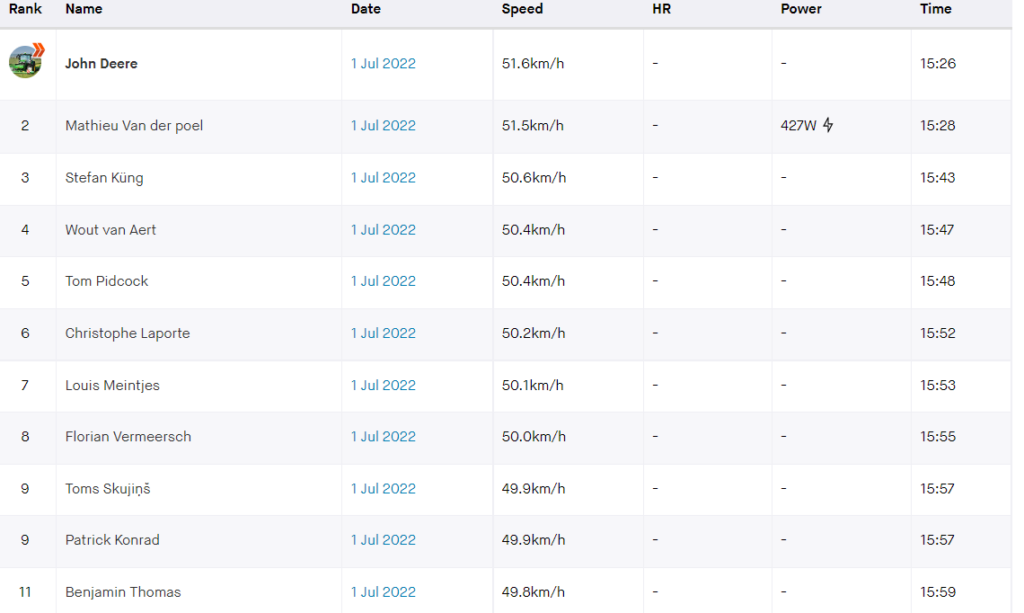Click the Time column header

point(936,9)
